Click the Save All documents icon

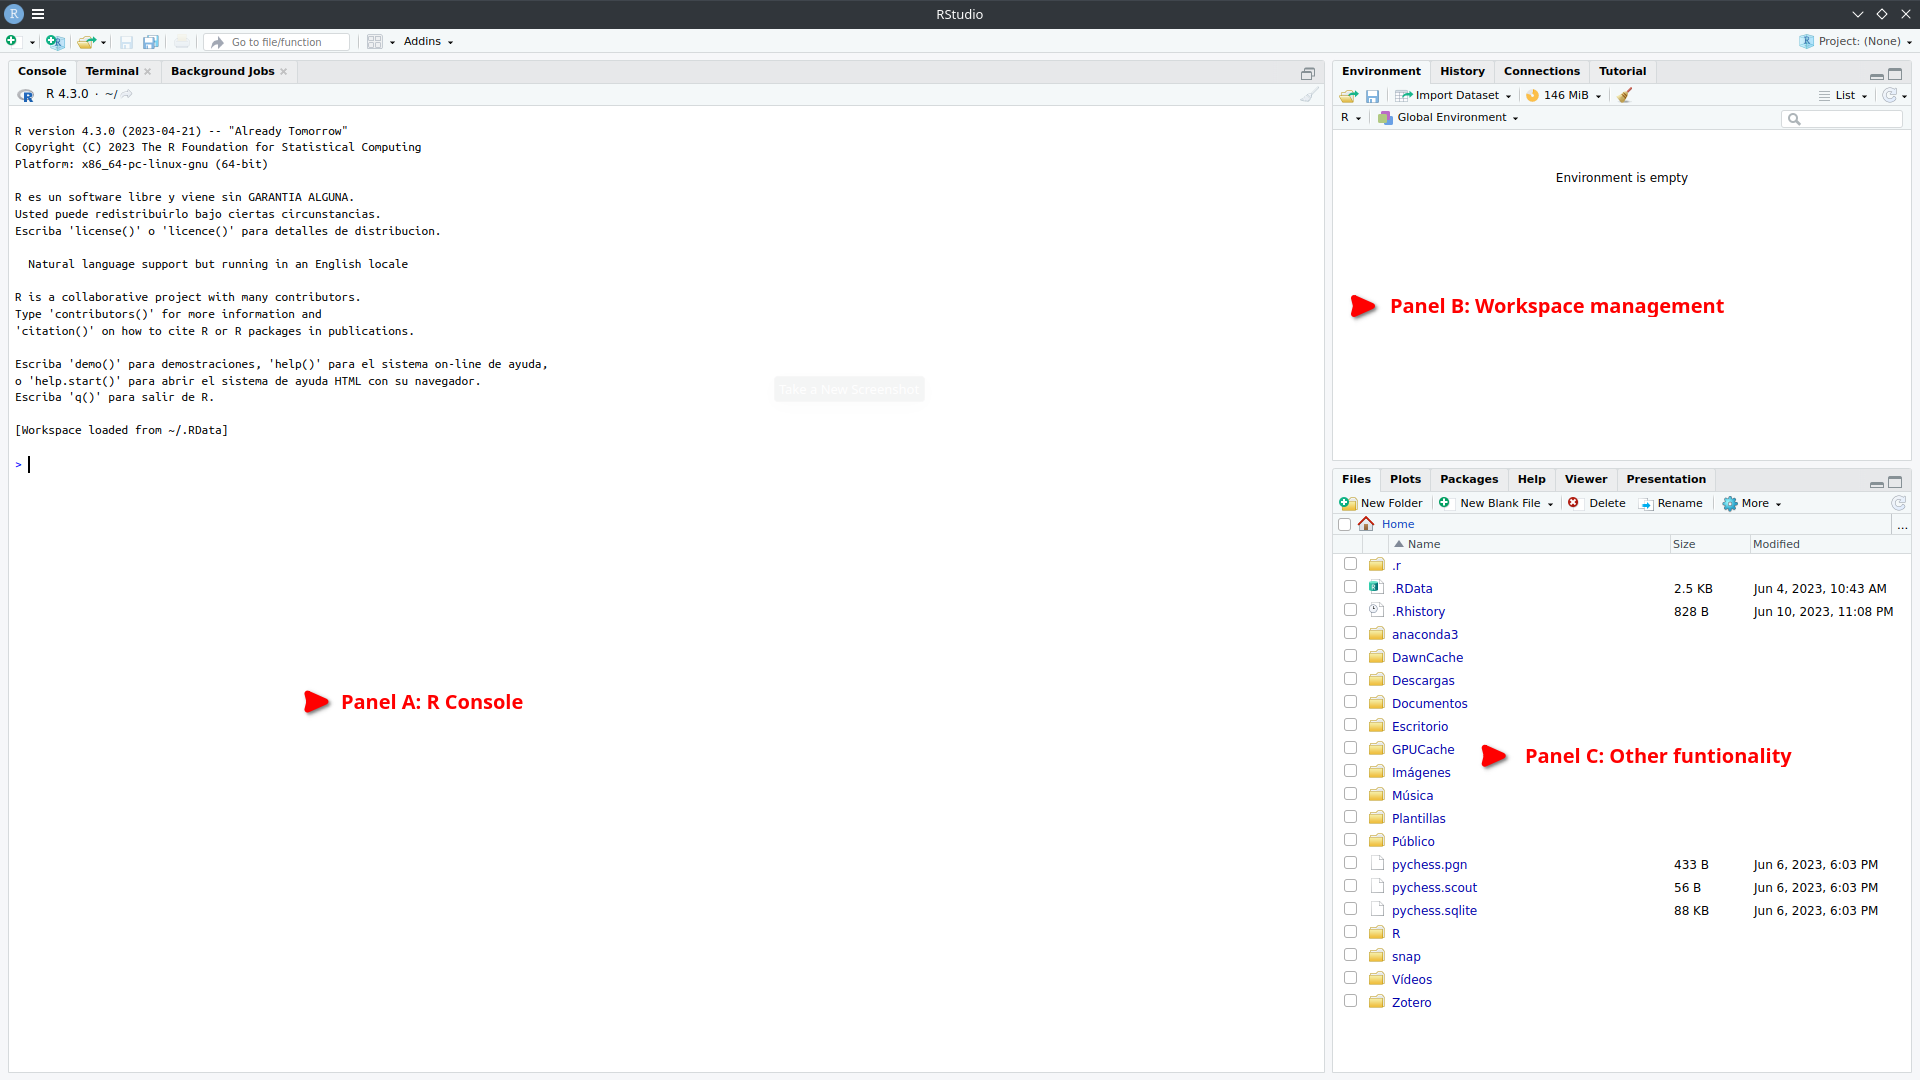click(x=151, y=42)
